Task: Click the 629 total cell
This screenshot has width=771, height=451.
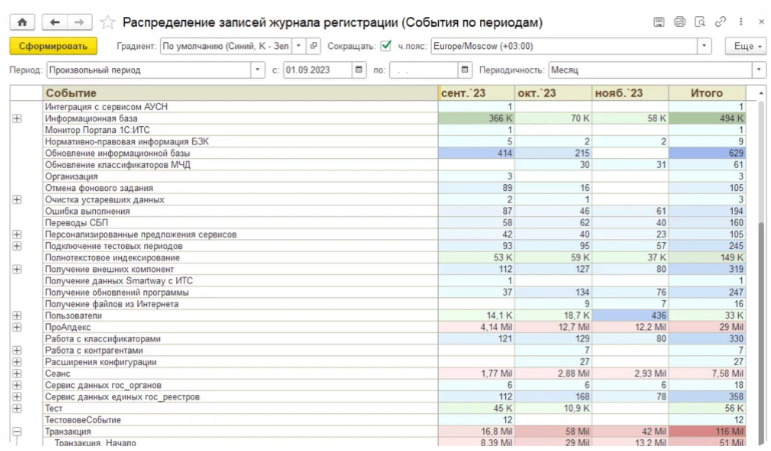Action: point(707,153)
